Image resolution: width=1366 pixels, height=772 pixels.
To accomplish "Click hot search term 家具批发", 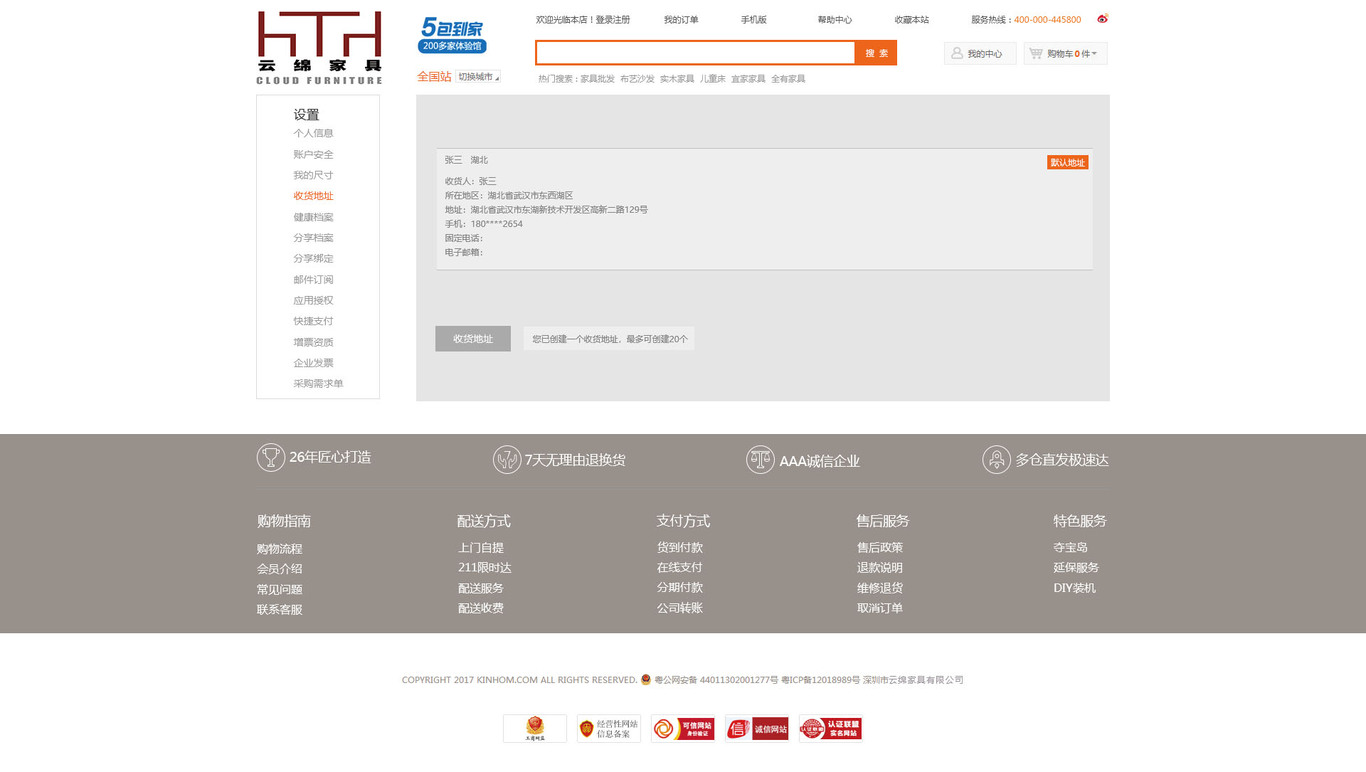I will pyautogui.click(x=598, y=79).
